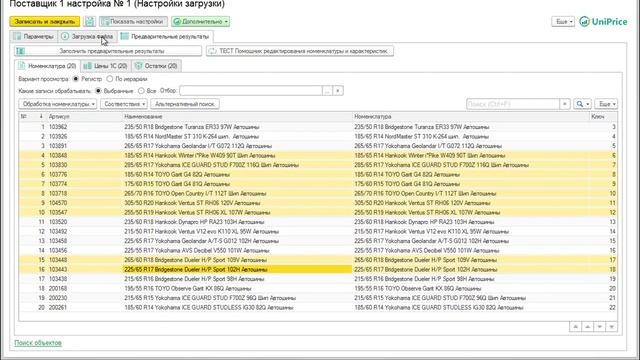Select 265/70 R16 TOYO Open Country name cell
640x360 pixels.
pos(237,193)
